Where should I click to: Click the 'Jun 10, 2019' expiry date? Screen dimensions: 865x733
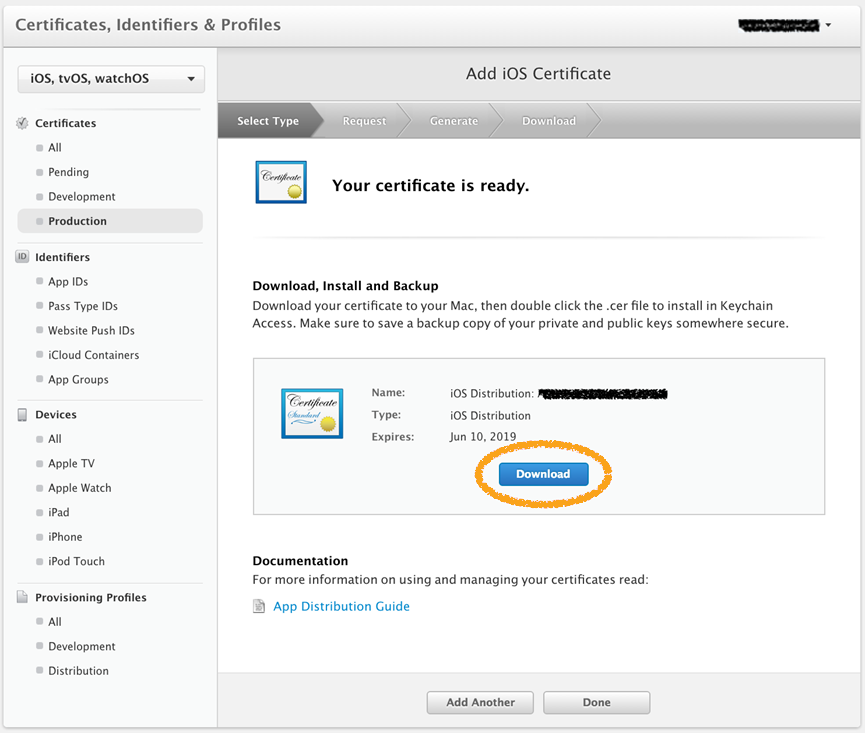point(483,437)
